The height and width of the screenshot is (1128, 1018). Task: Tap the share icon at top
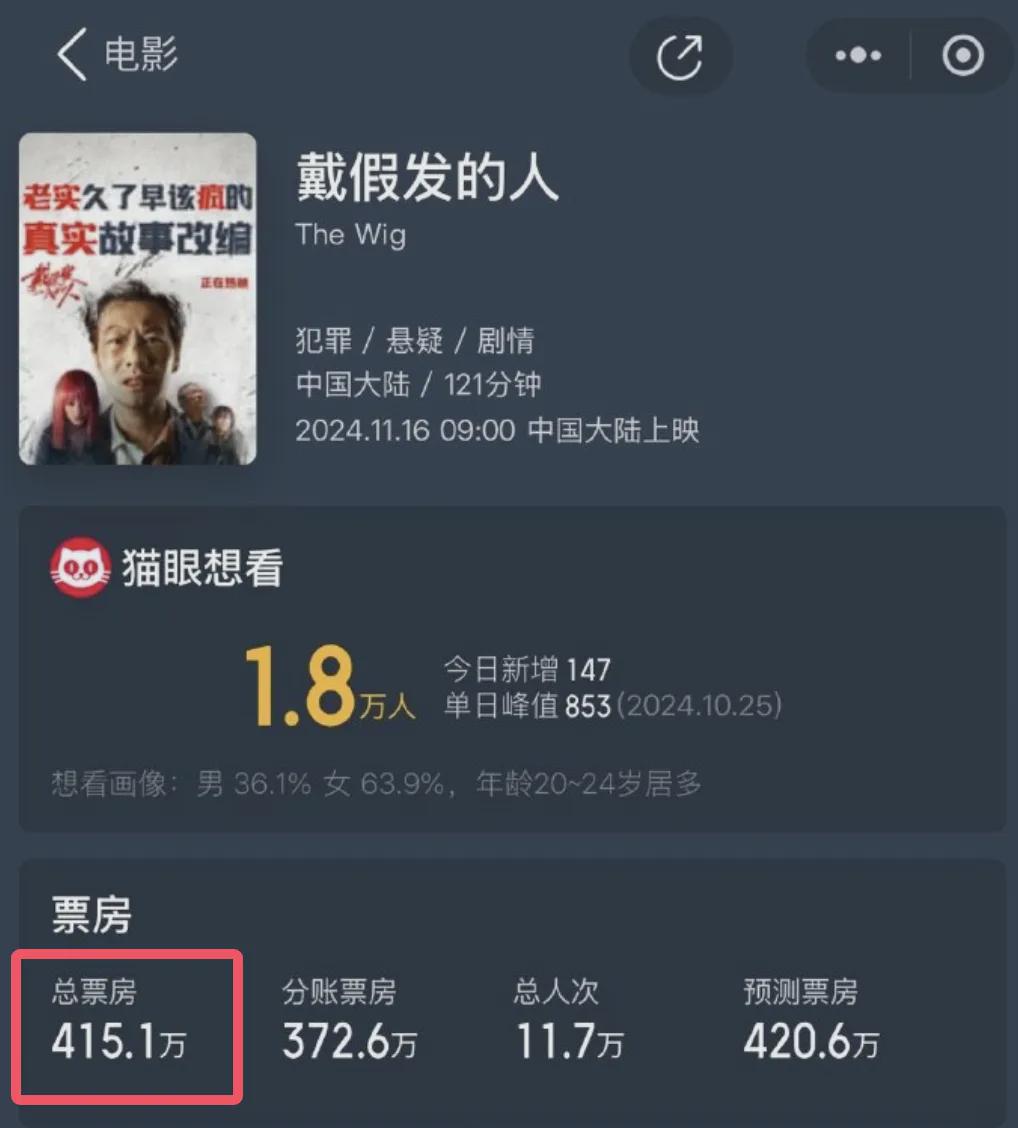680,56
